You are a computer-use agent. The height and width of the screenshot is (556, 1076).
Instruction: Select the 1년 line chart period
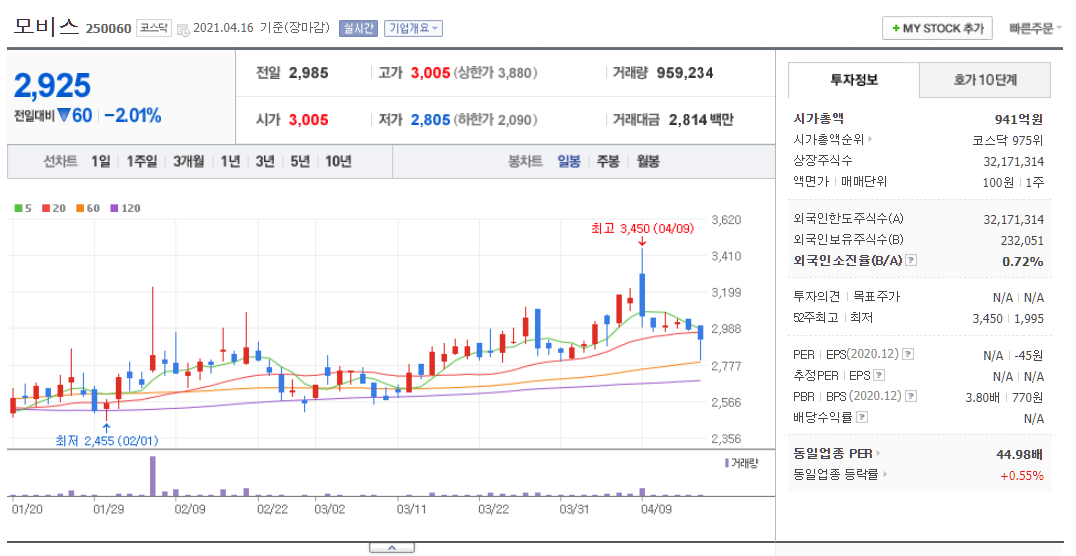[x=231, y=161]
